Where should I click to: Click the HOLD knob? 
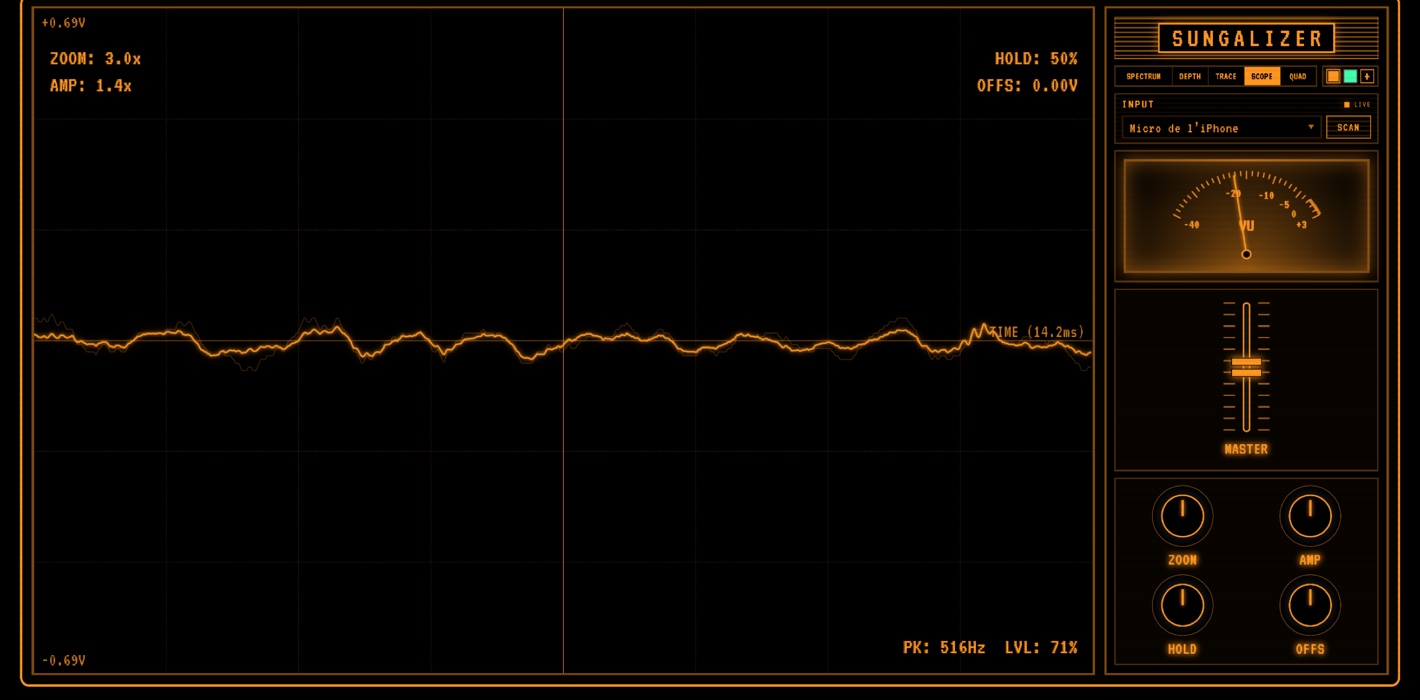[1182, 605]
